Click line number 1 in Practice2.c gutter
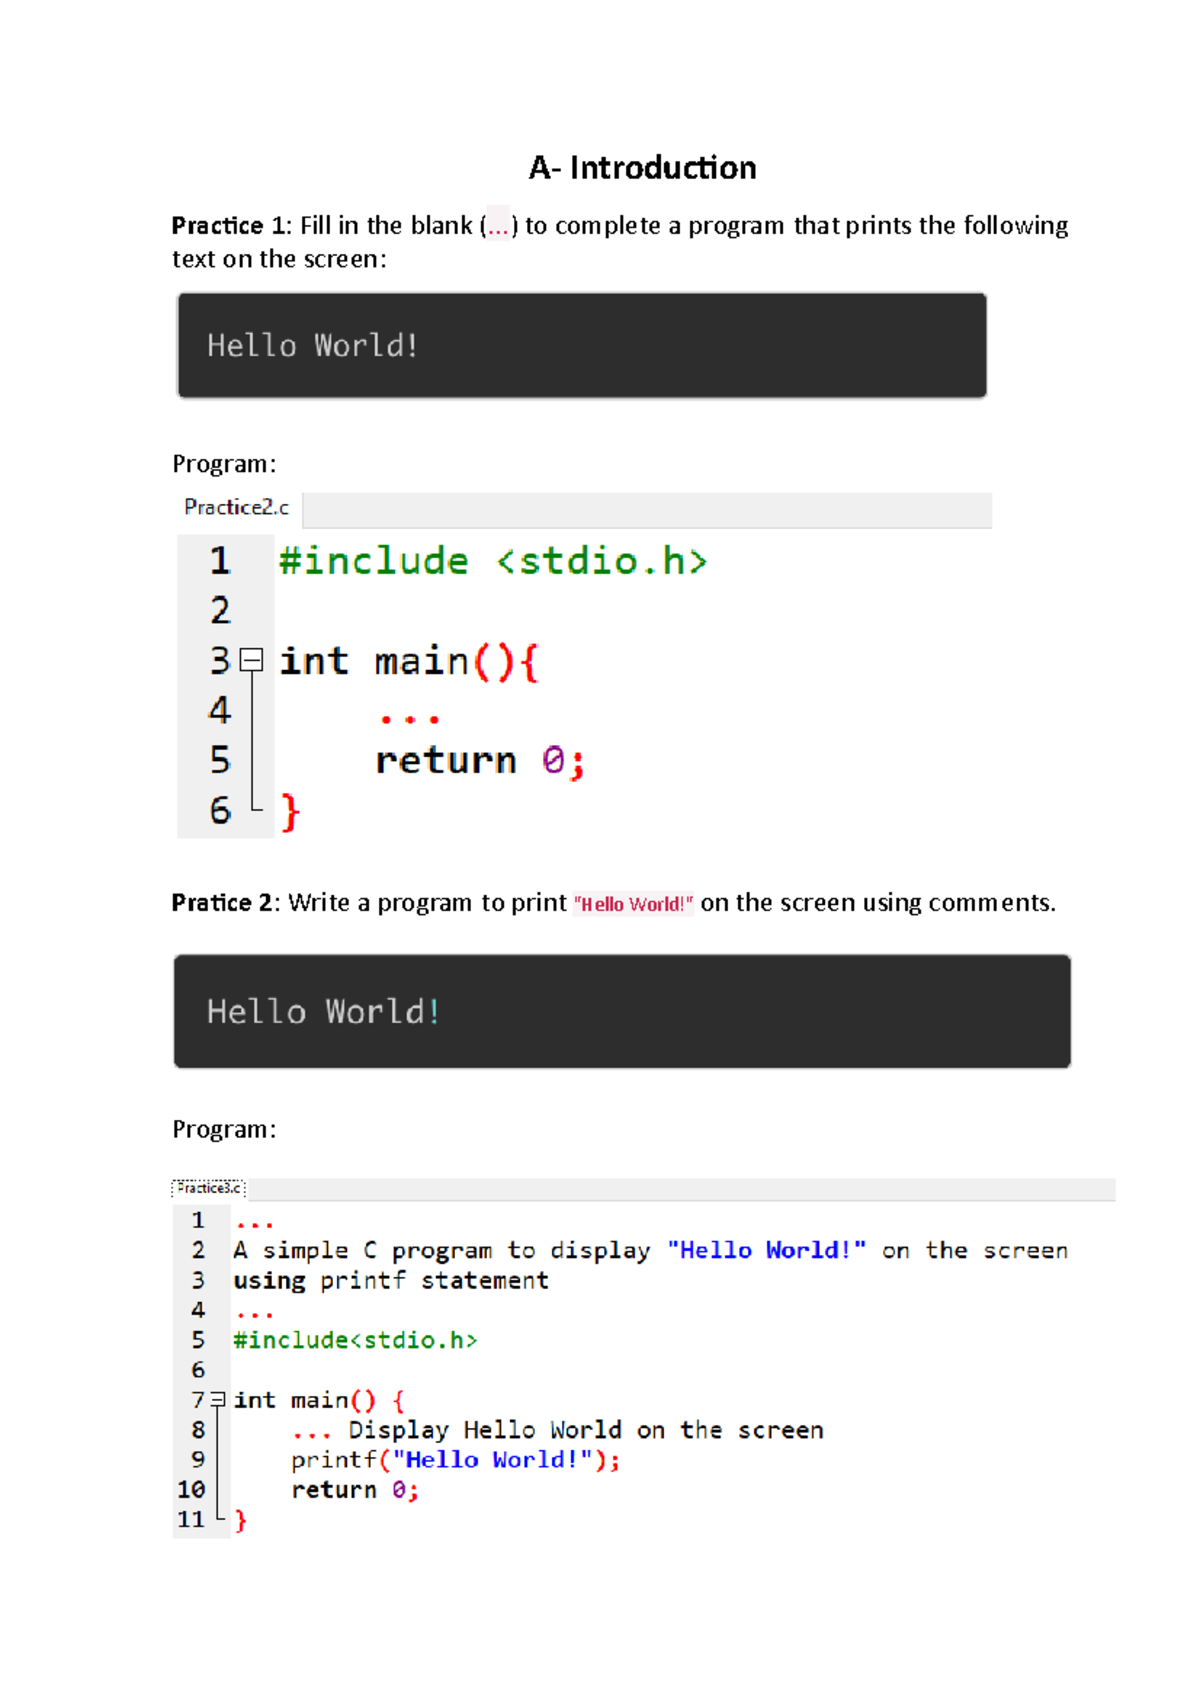Screen dimensions: 1200x1697 (220, 561)
